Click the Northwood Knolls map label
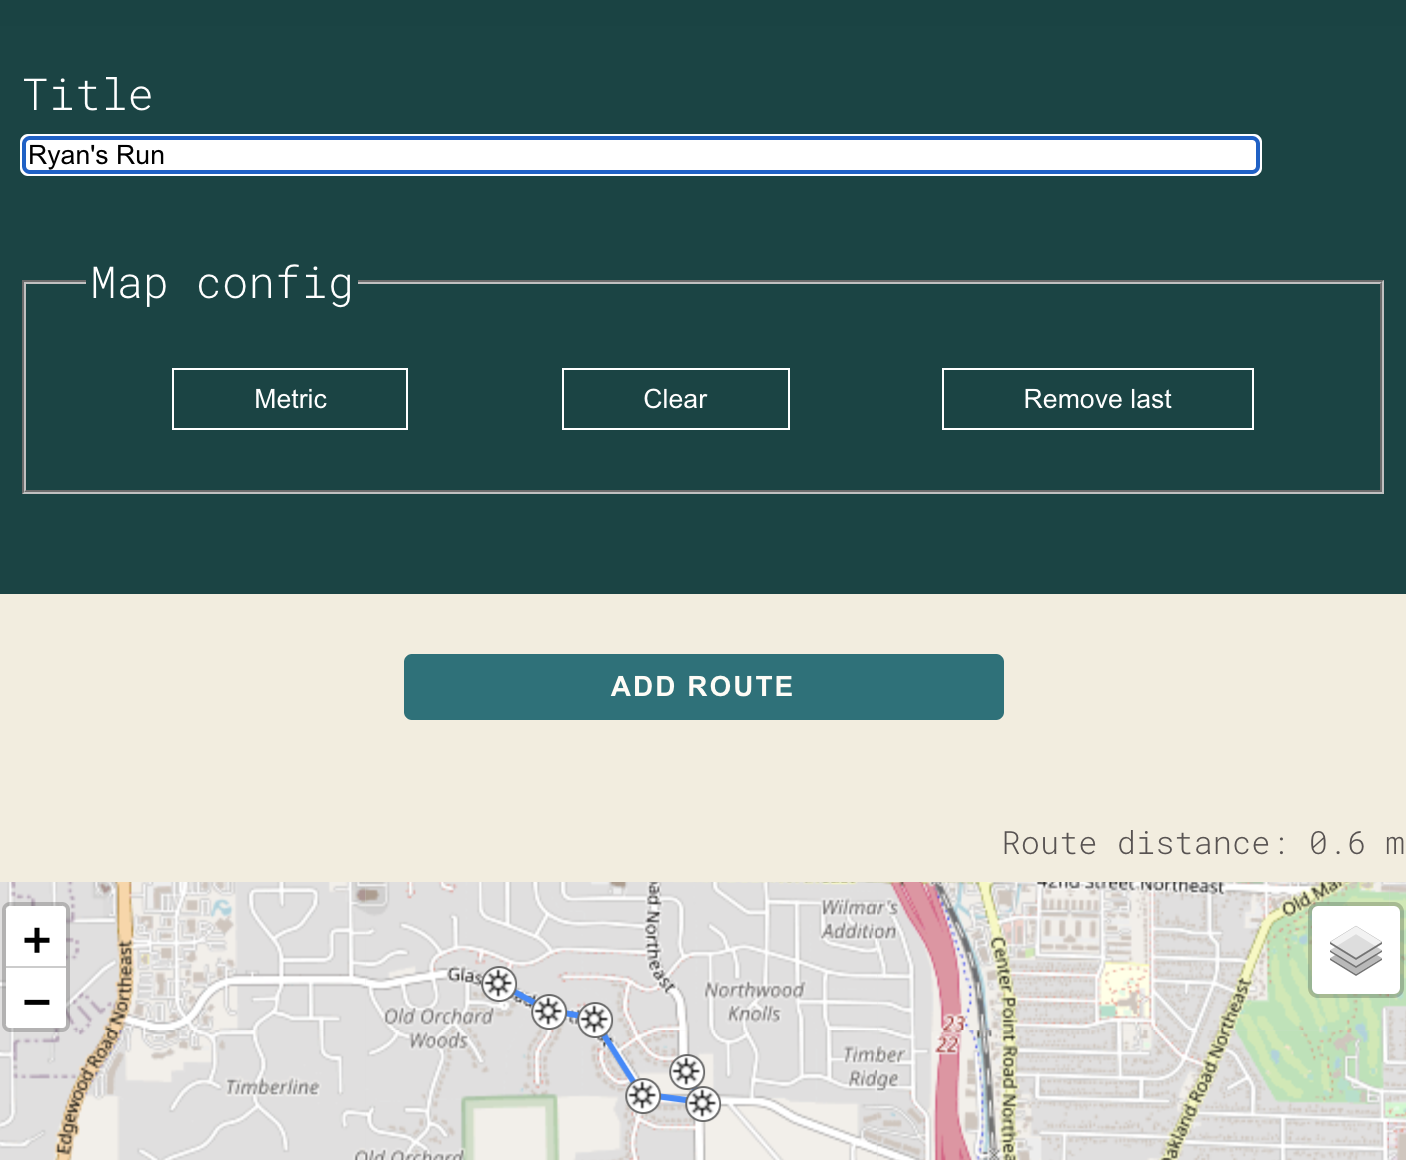The height and width of the screenshot is (1160, 1406). coord(754,1001)
